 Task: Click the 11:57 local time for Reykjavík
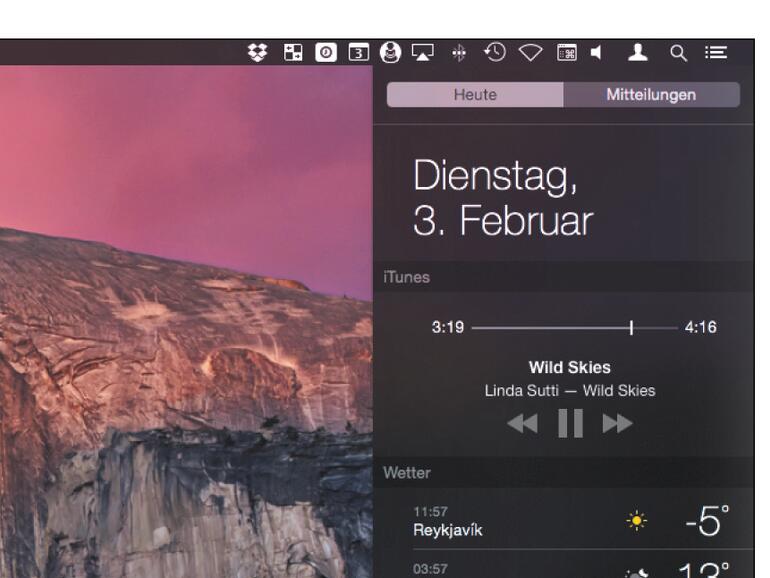point(430,512)
